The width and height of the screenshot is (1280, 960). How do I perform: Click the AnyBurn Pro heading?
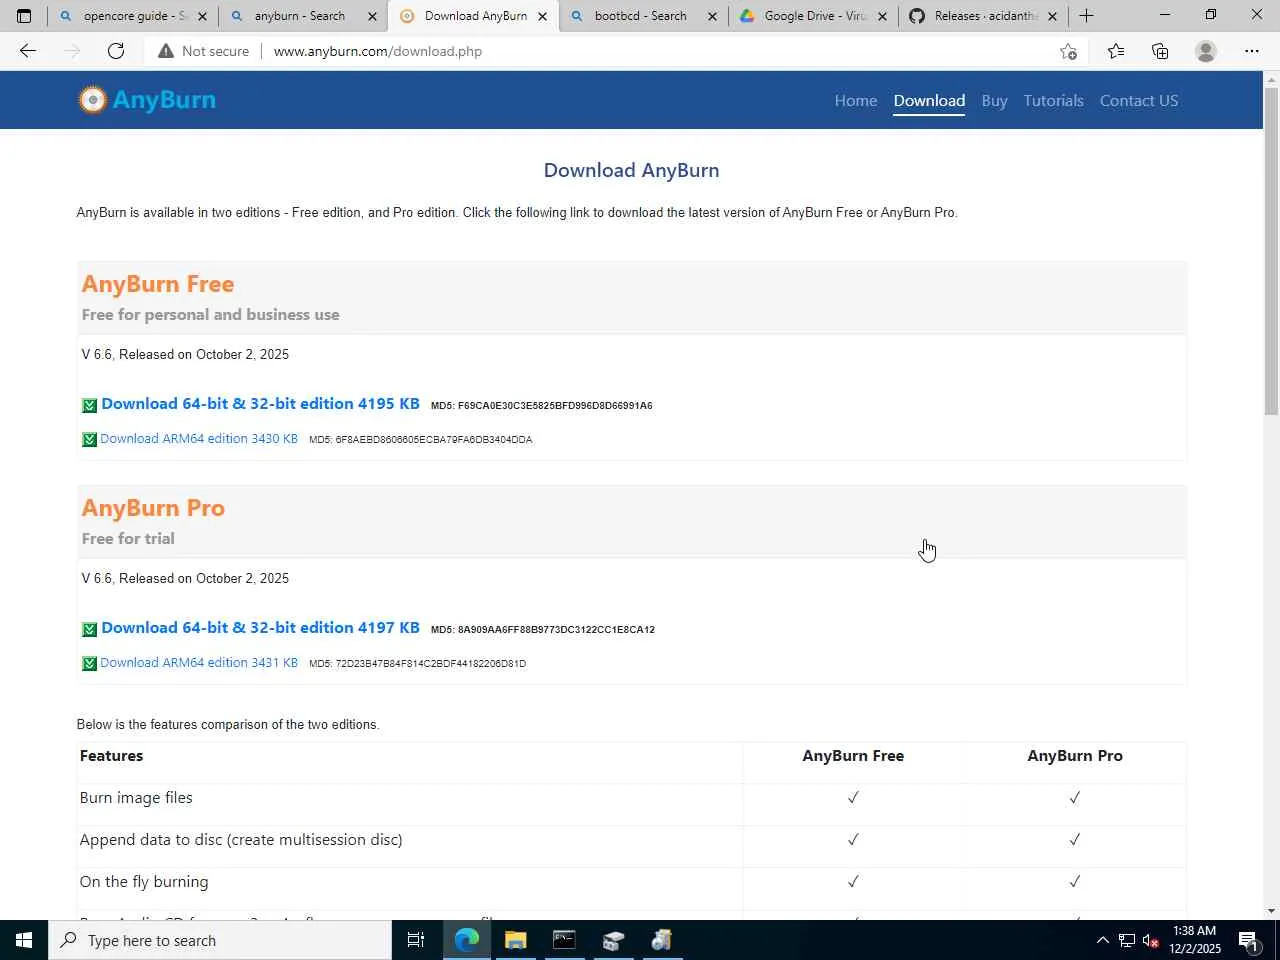coord(153,508)
